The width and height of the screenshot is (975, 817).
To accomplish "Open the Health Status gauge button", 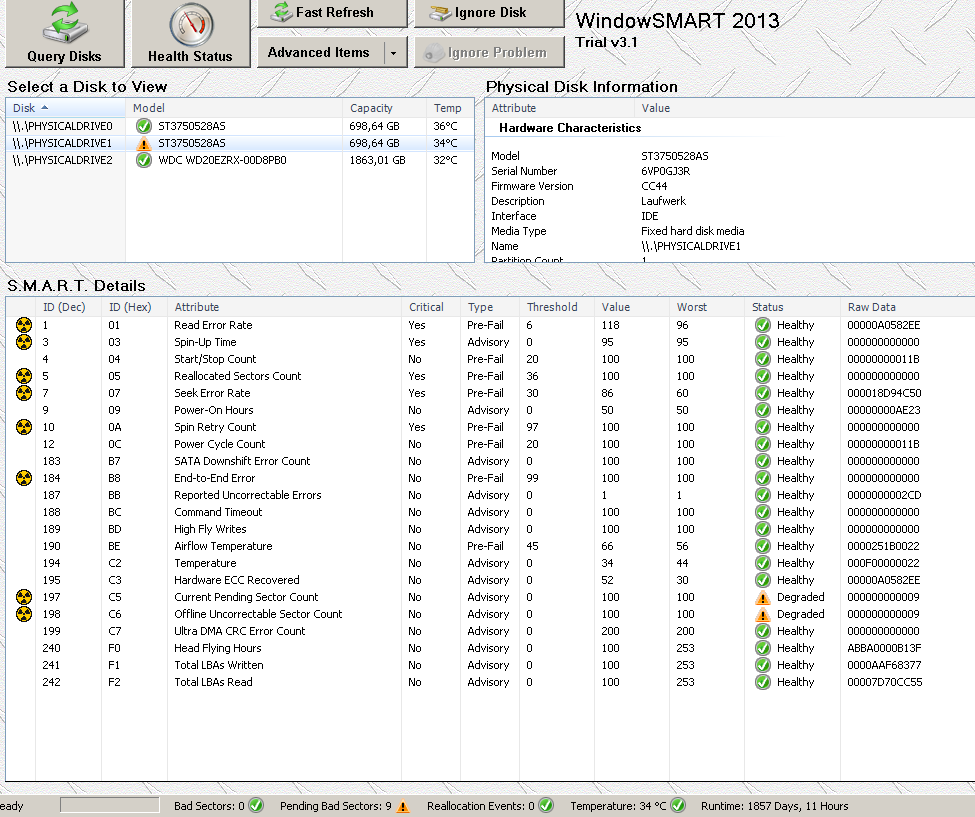I will point(191,33).
